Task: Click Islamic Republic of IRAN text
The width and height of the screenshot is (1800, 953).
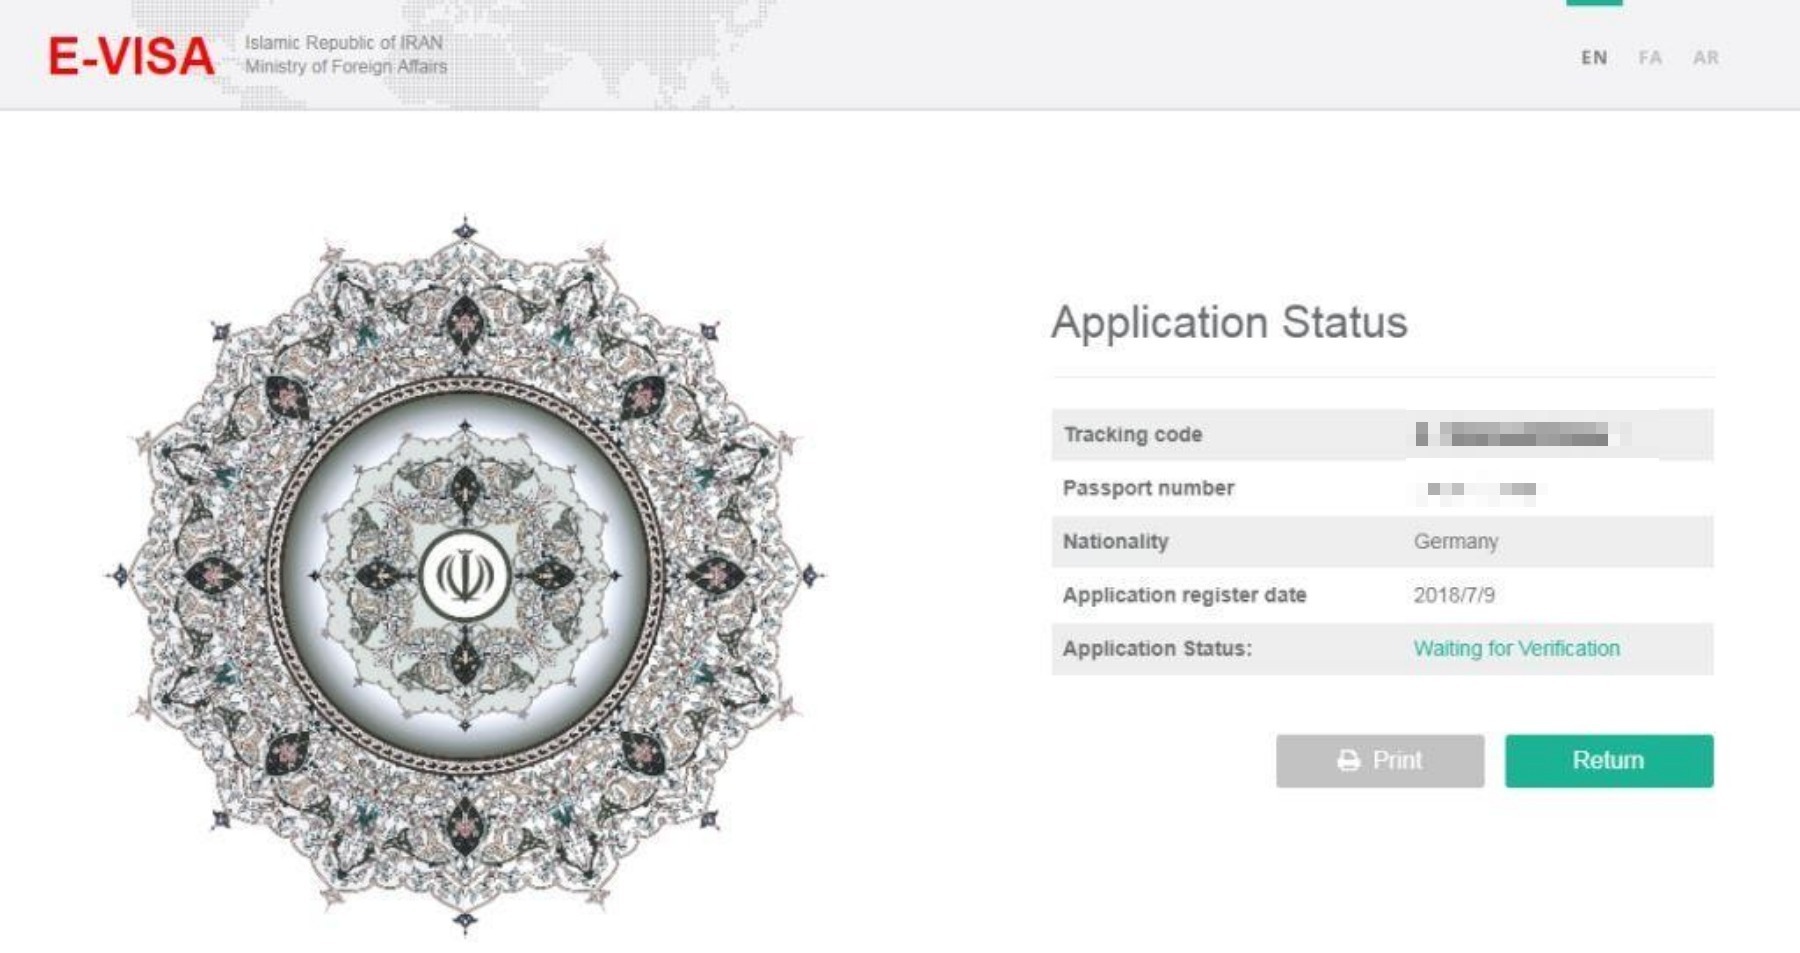Action: 344,43
